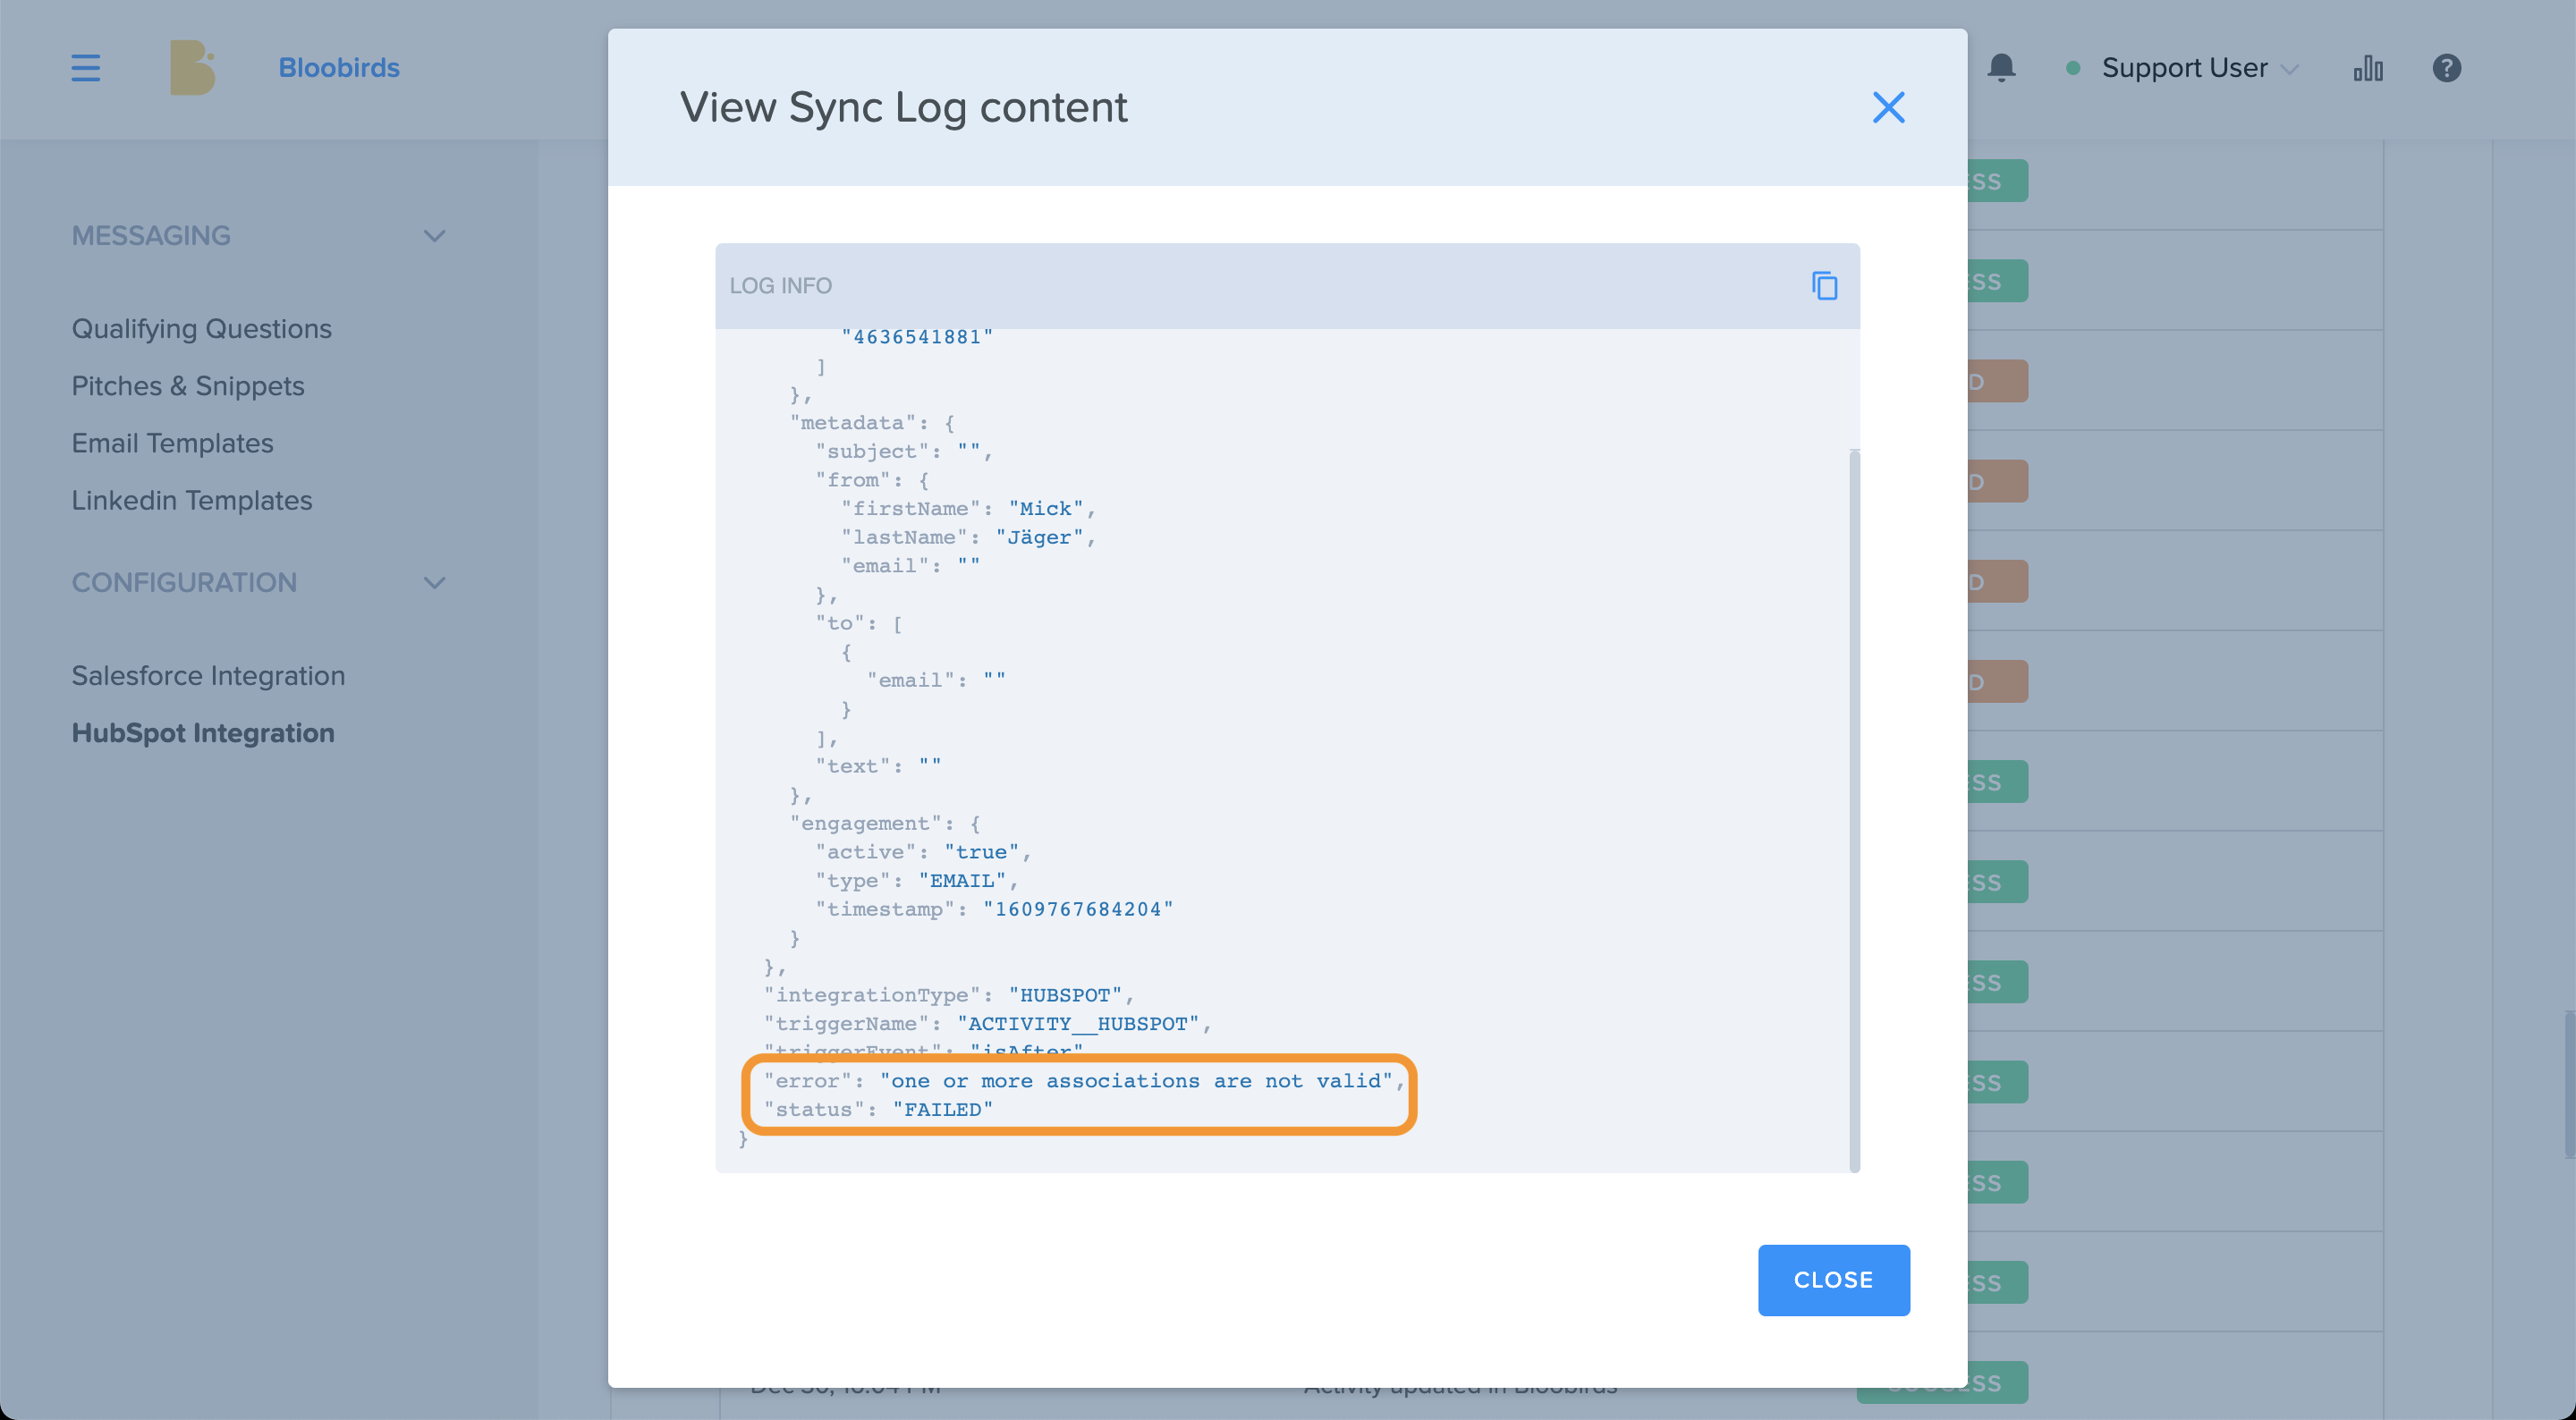
Task: Click the log content scrollbar
Action: pos(1854,810)
